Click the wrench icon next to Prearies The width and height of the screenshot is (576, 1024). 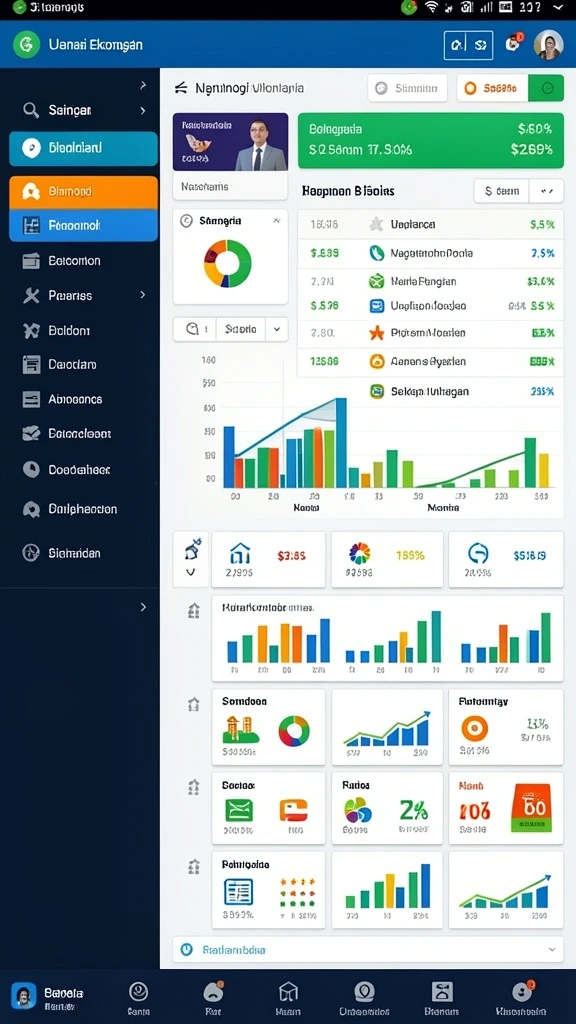coord(31,295)
